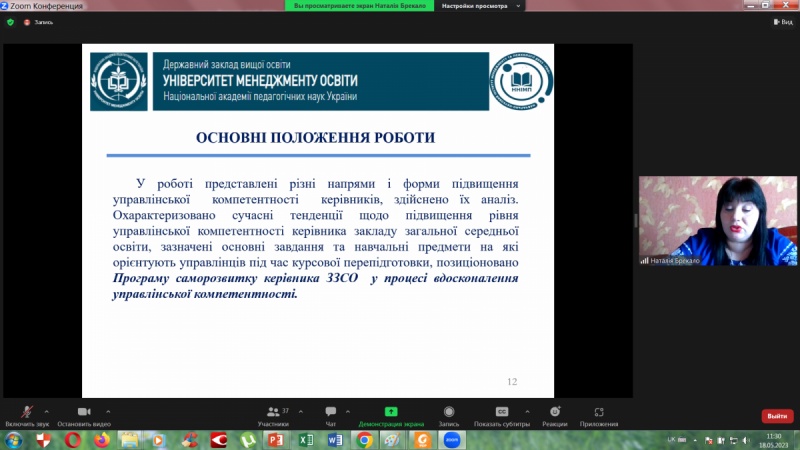Open the Чат chat panel
Image resolution: width=800 pixels, height=450 pixels.
pos(330,415)
